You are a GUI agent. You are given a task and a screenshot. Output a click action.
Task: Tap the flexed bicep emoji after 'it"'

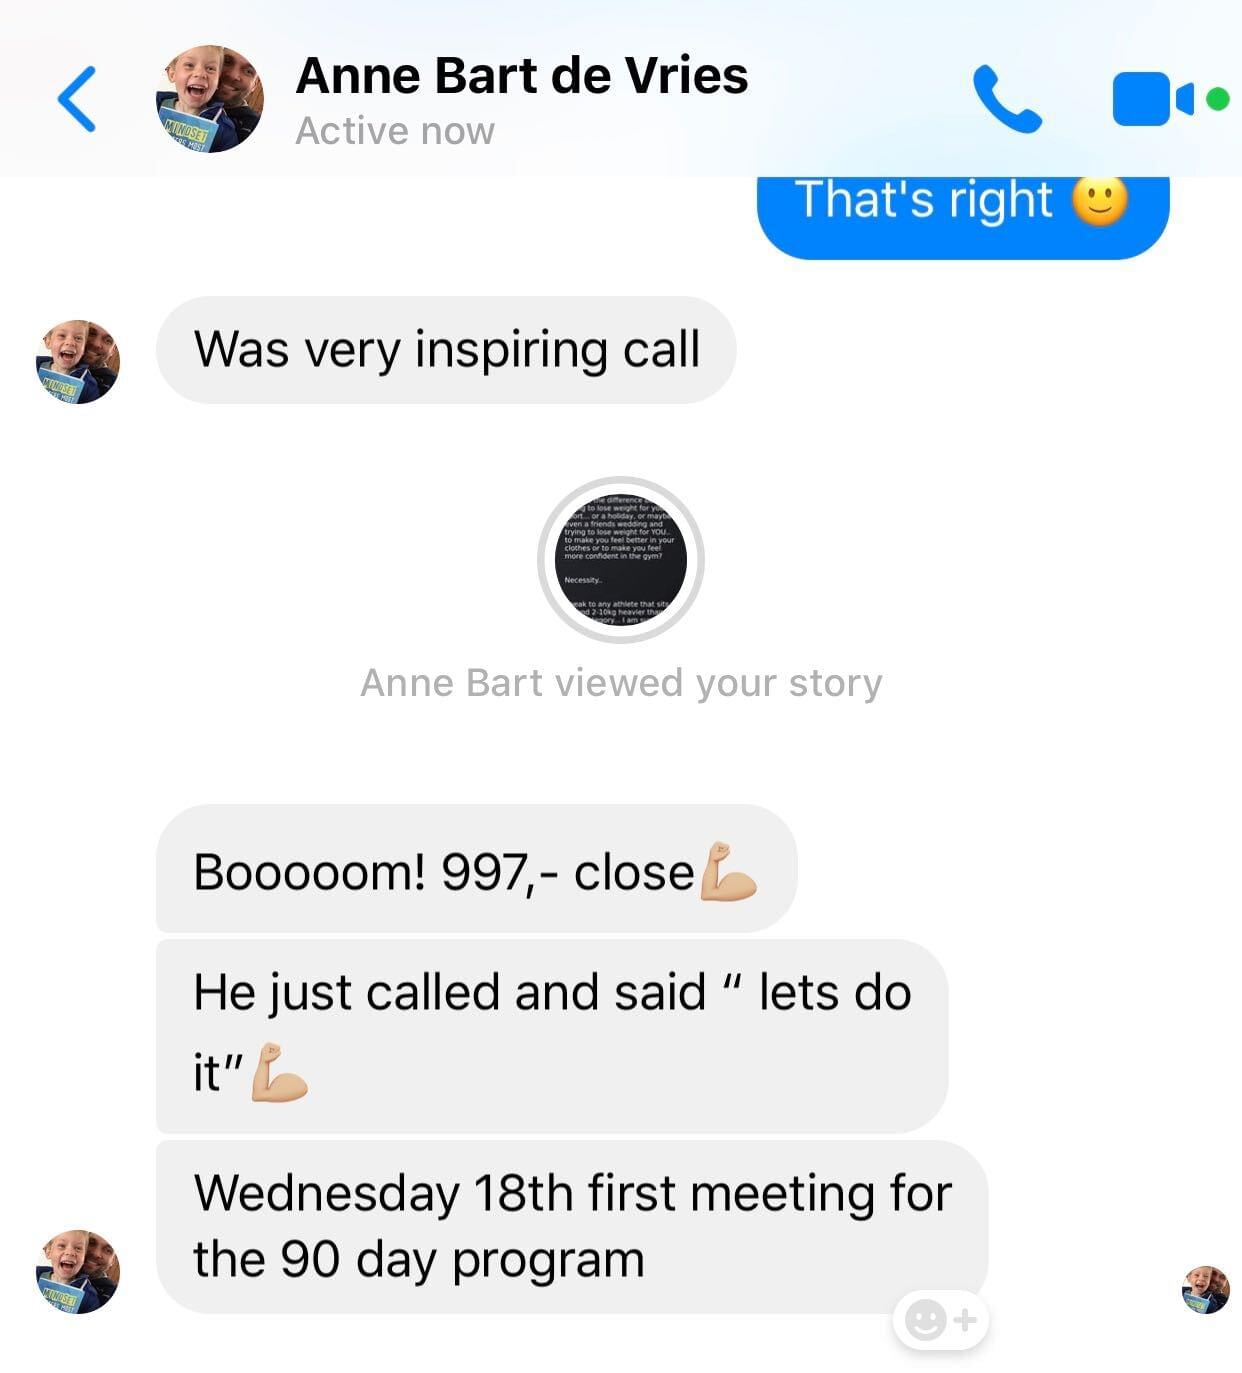pos(279,1073)
